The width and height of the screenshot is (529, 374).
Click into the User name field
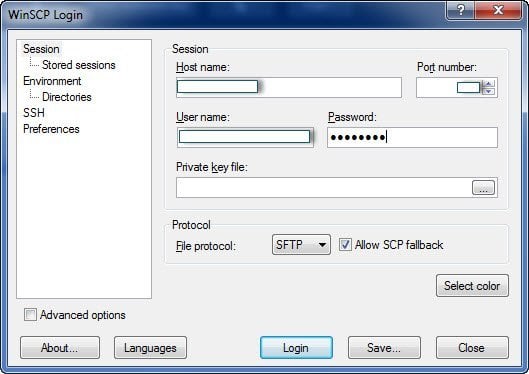(x=245, y=137)
